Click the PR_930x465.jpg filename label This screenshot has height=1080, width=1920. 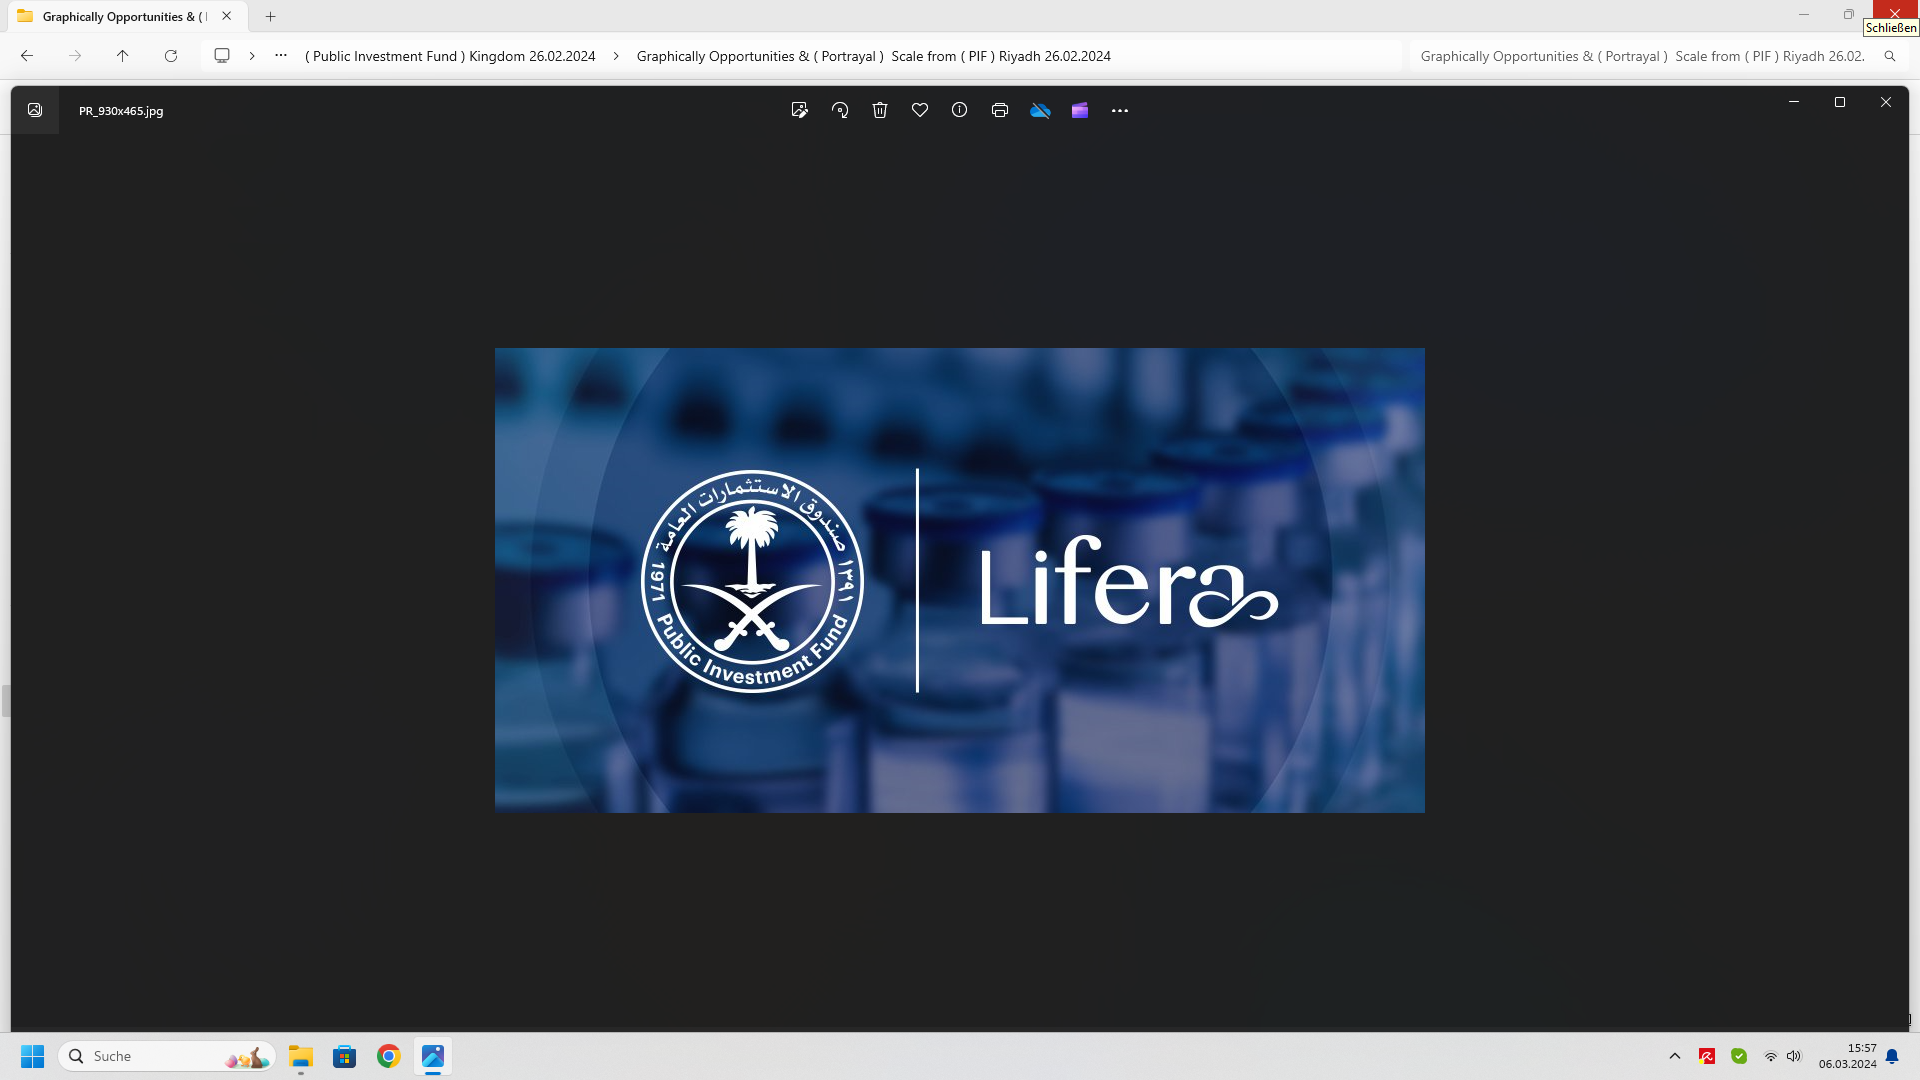tap(121, 111)
